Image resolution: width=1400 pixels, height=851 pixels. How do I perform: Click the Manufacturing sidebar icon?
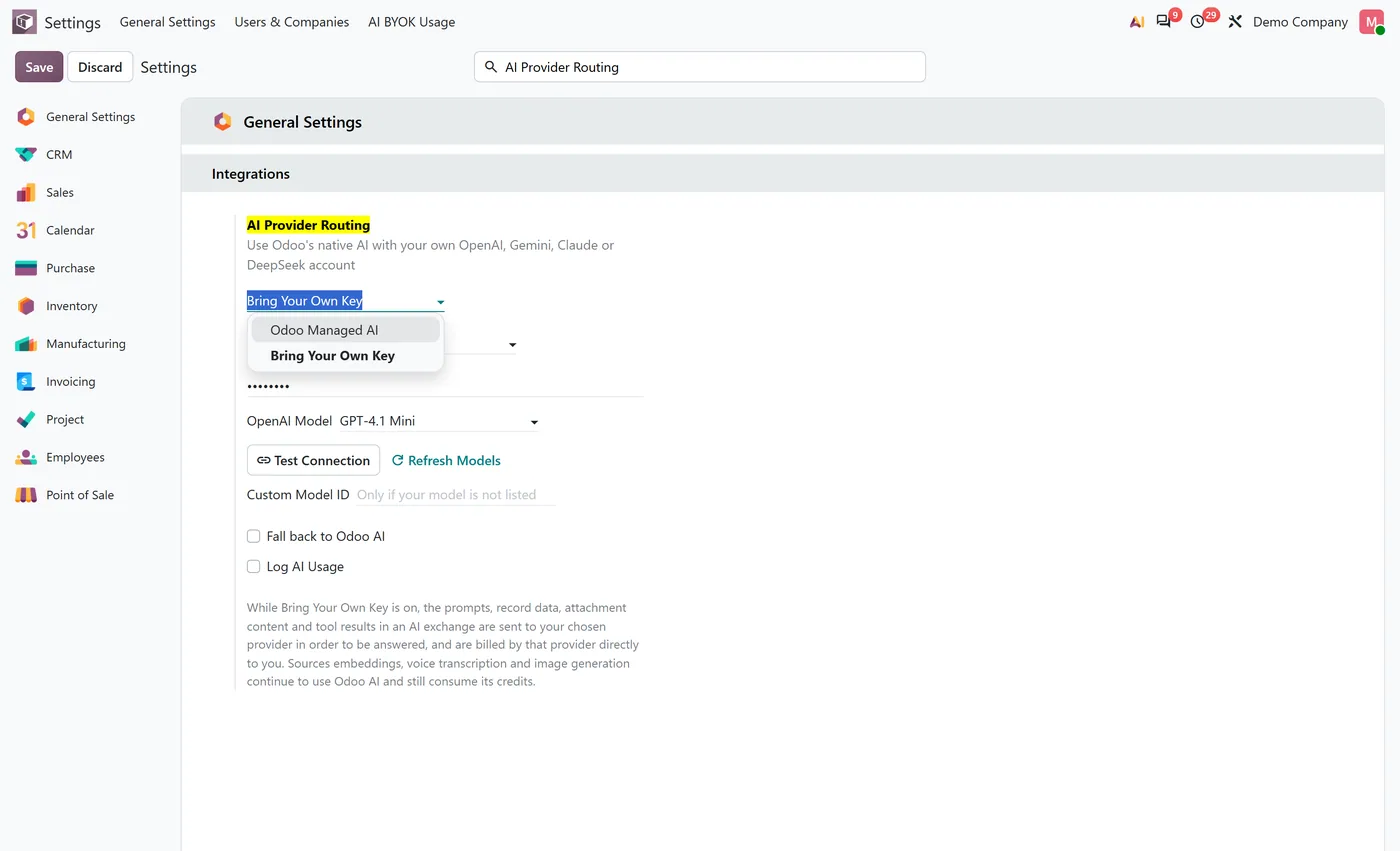tap(26, 344)
